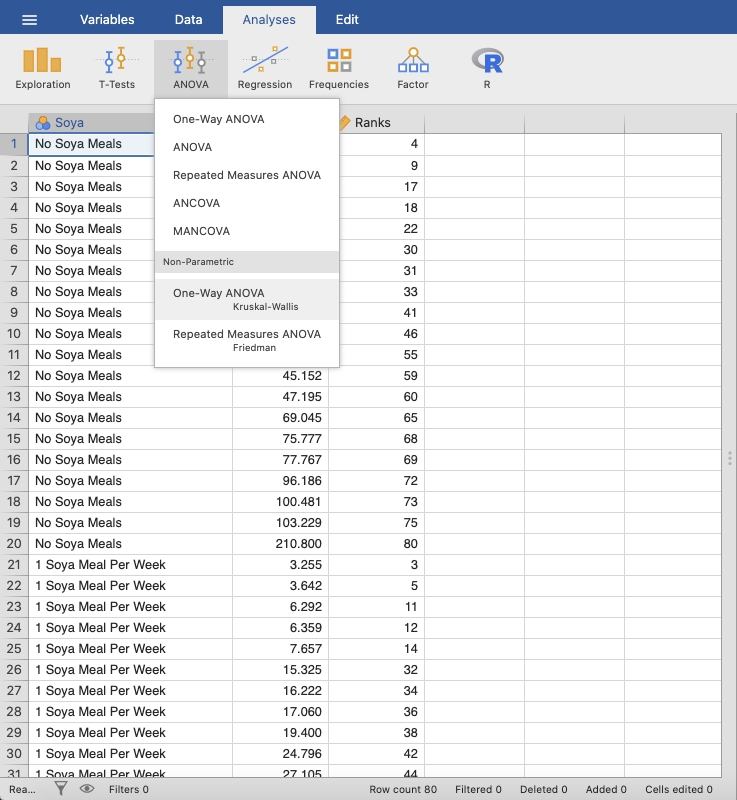Click the cell with value 100.481
This screenshot has width=737, height=800.
pyautogui.click(x=281, y=502)
